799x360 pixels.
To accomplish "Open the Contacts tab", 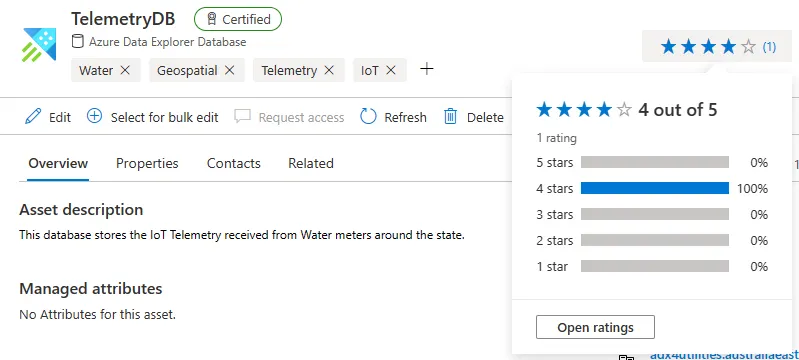I will pos(233,163).
